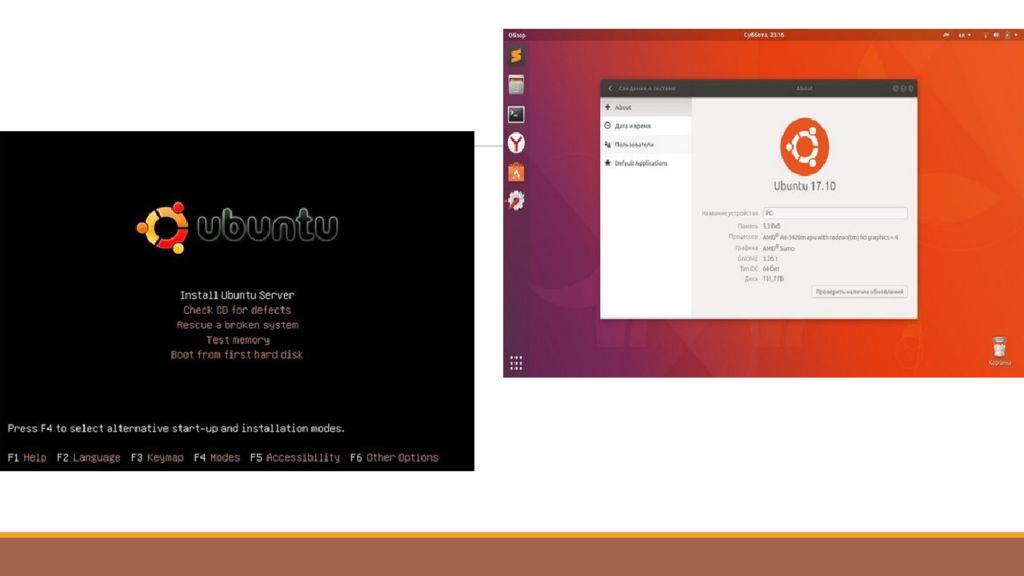Choose Test memory in boot menu
This screenshot has height=576, width=1024.
237,340
